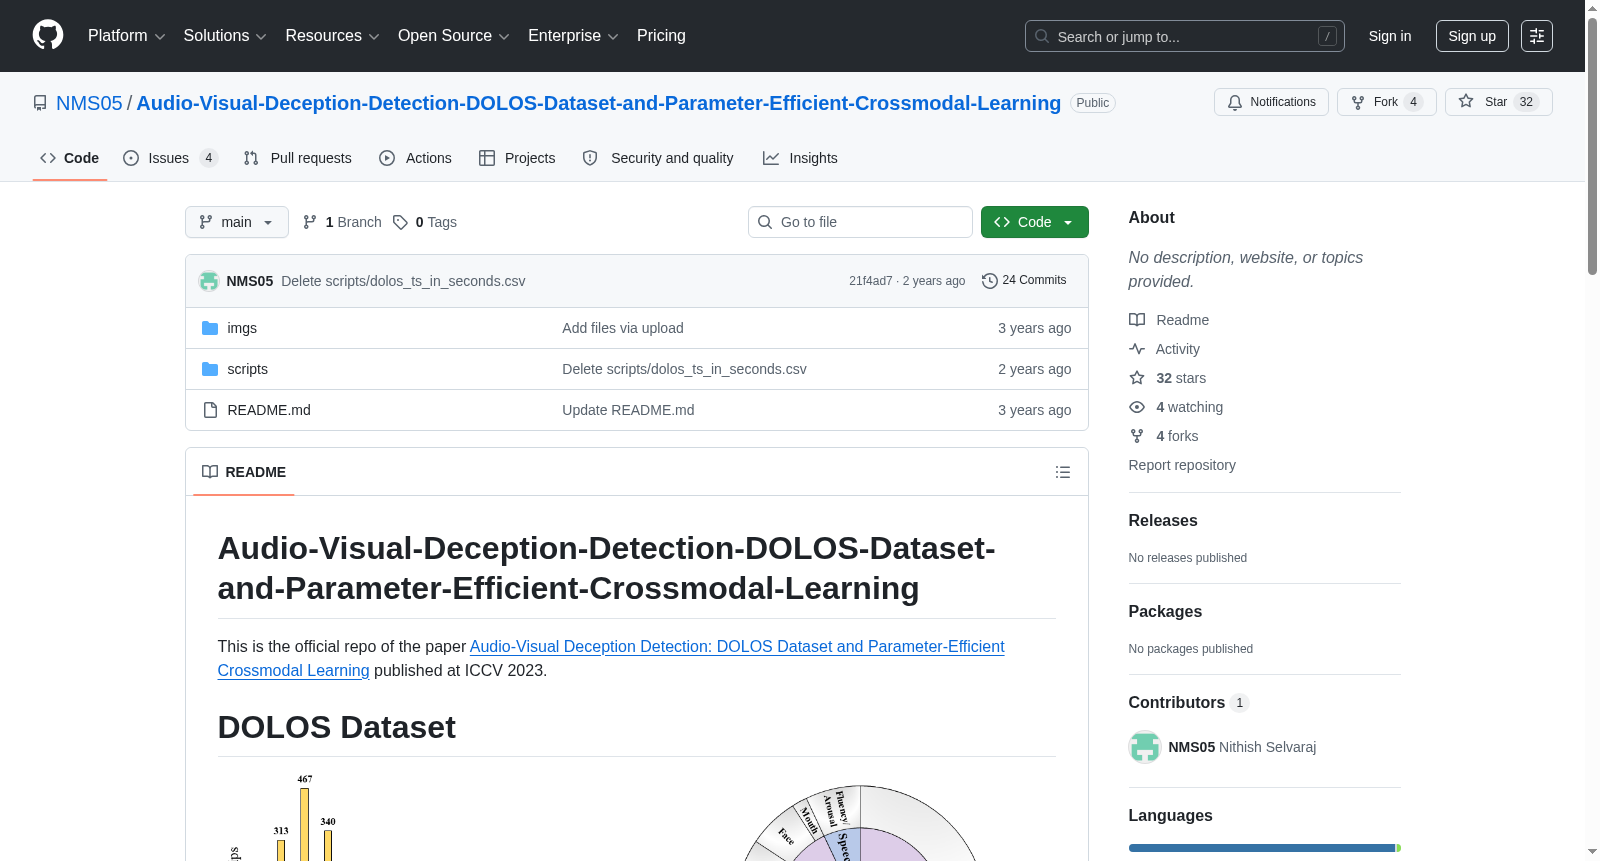Expand the Open Source menu
Viewport: 1600px width, 861px height.
[454, 36]
